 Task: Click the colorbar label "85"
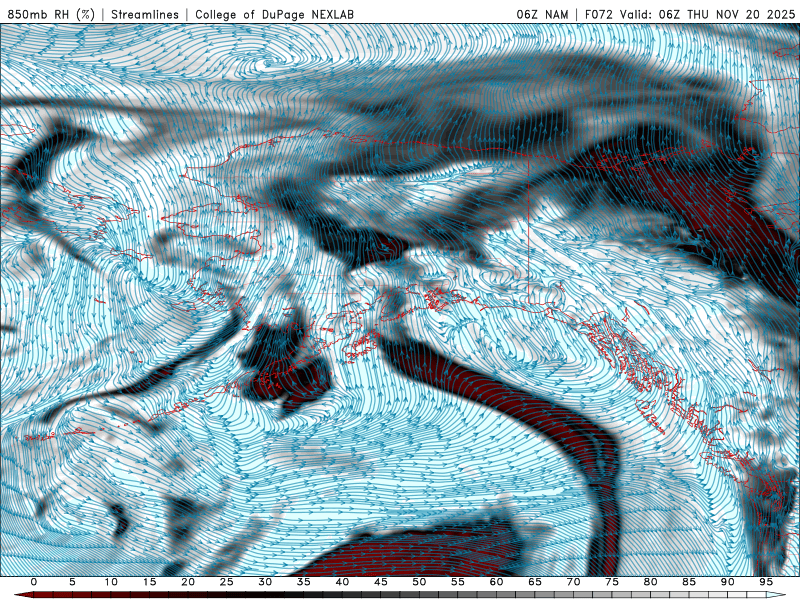[688, 582]
